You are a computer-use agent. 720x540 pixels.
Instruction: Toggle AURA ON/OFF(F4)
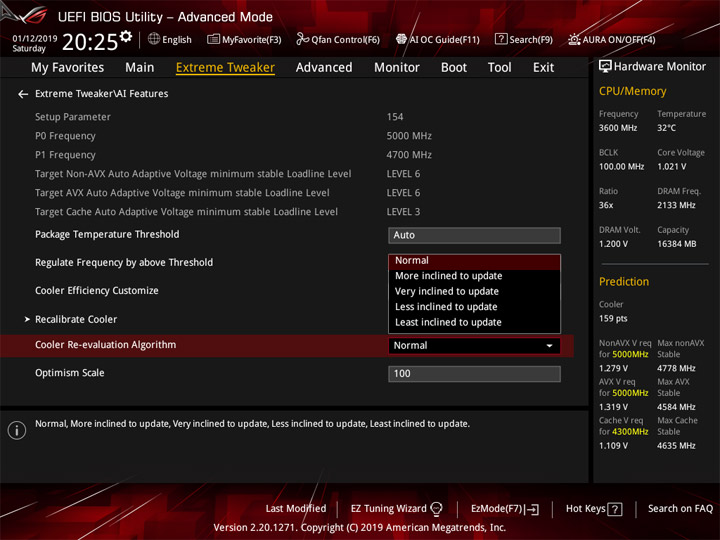tap(612, 39)
